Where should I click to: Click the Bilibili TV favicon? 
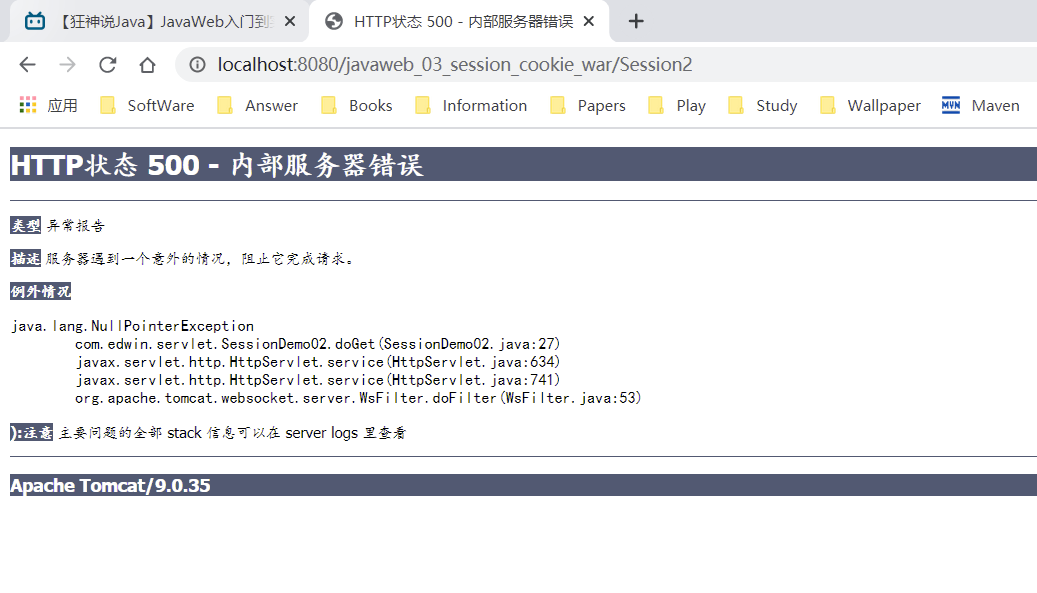(35, 20)
